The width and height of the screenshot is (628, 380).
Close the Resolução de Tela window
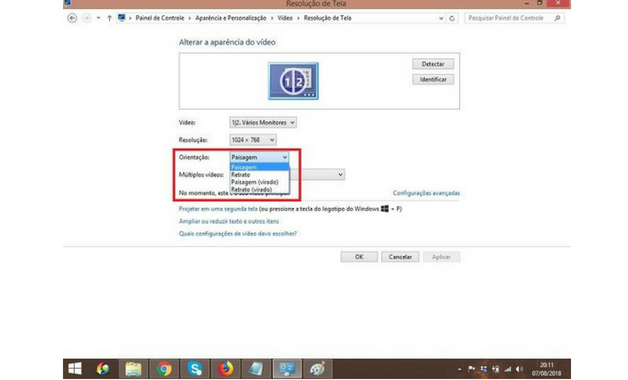tap(558, 3)
